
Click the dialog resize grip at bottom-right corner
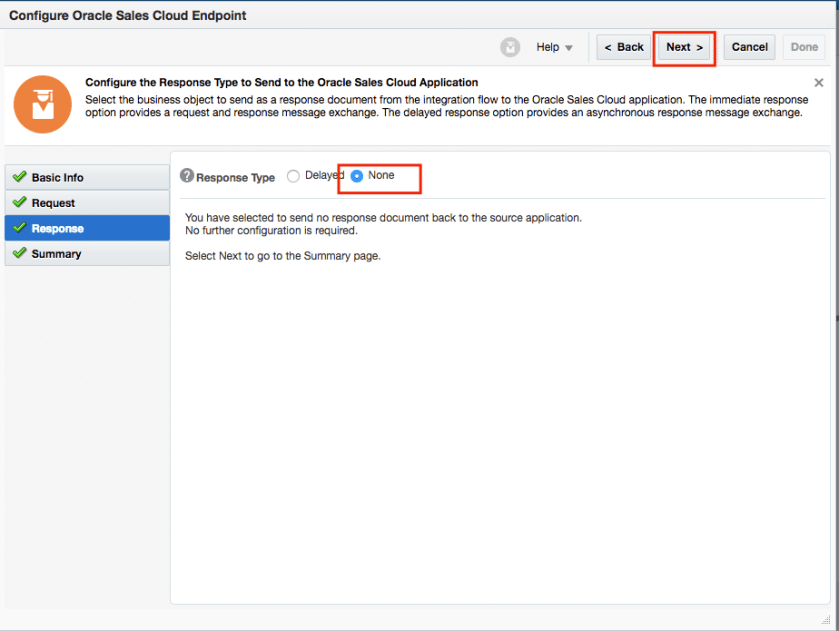(825, 618)
